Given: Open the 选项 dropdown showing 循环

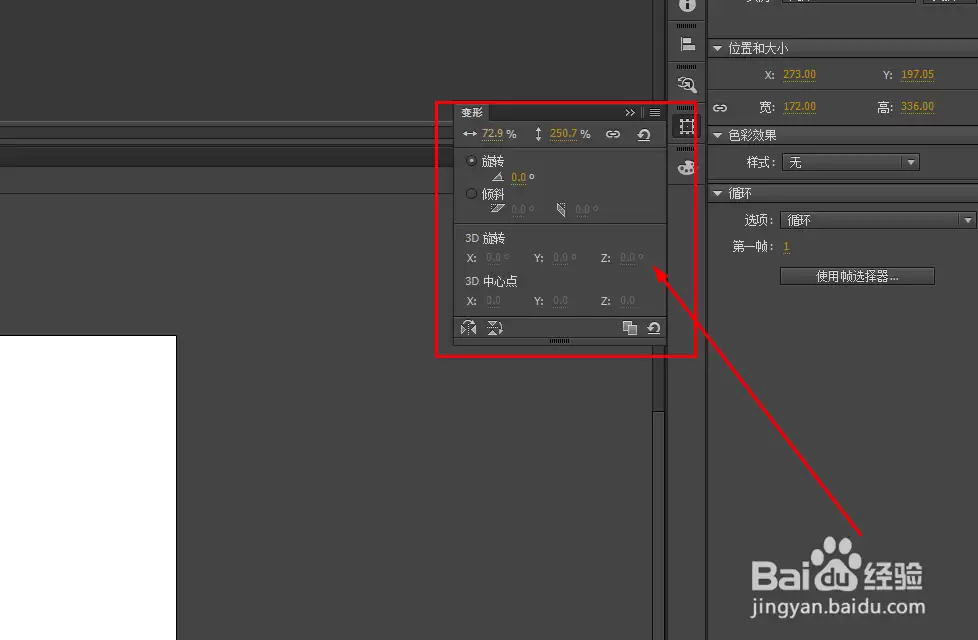Looking at the screenshot, I should click(x=878, y=220).
